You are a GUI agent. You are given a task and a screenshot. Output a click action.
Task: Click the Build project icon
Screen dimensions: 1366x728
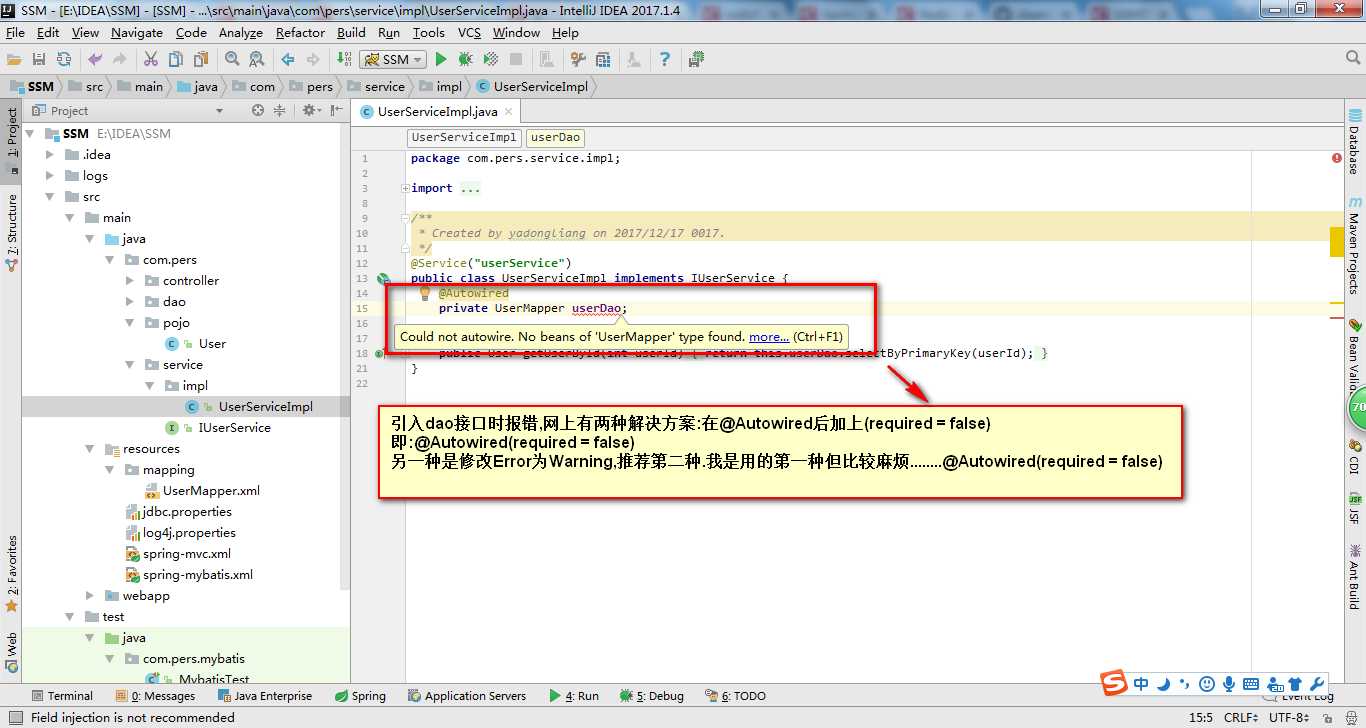[x=344, y=60]
